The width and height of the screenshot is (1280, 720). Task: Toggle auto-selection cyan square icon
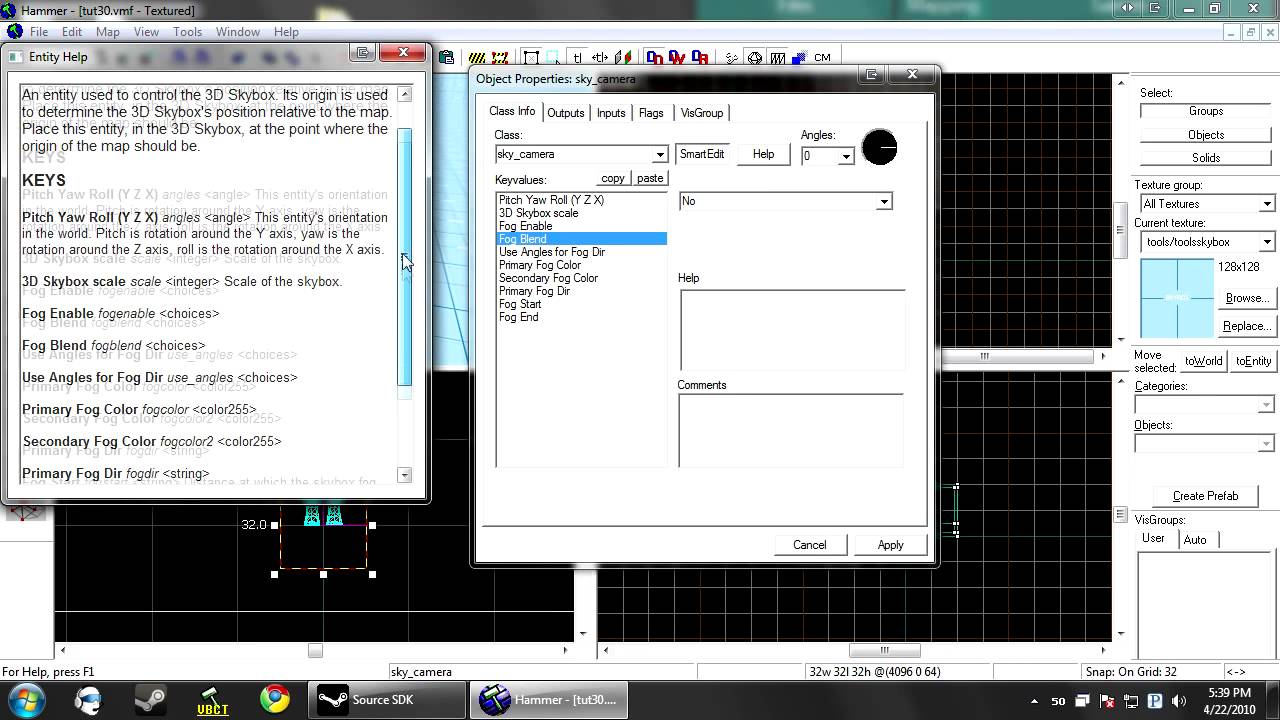[x=553, y=57]
